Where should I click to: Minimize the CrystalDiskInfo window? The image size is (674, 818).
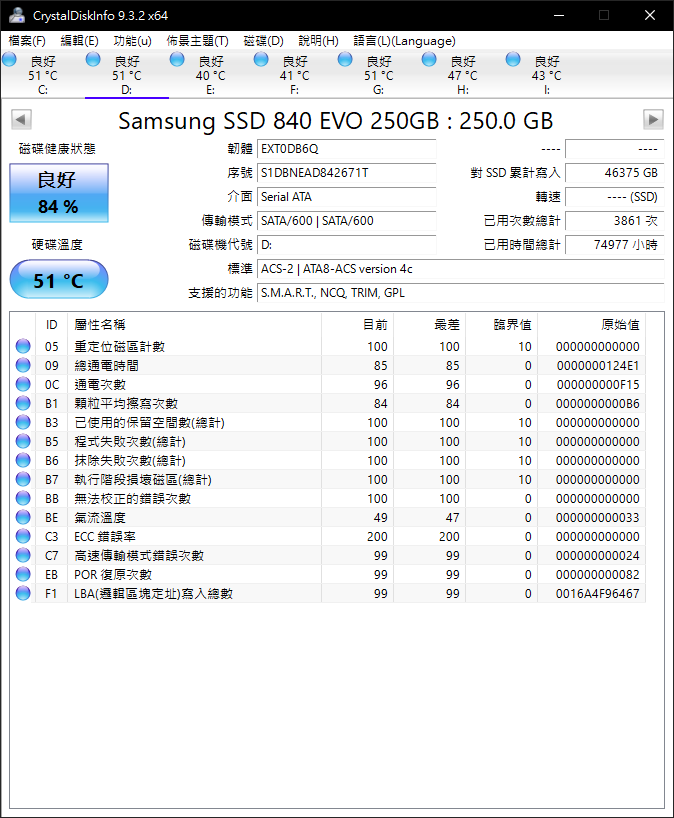559,15
